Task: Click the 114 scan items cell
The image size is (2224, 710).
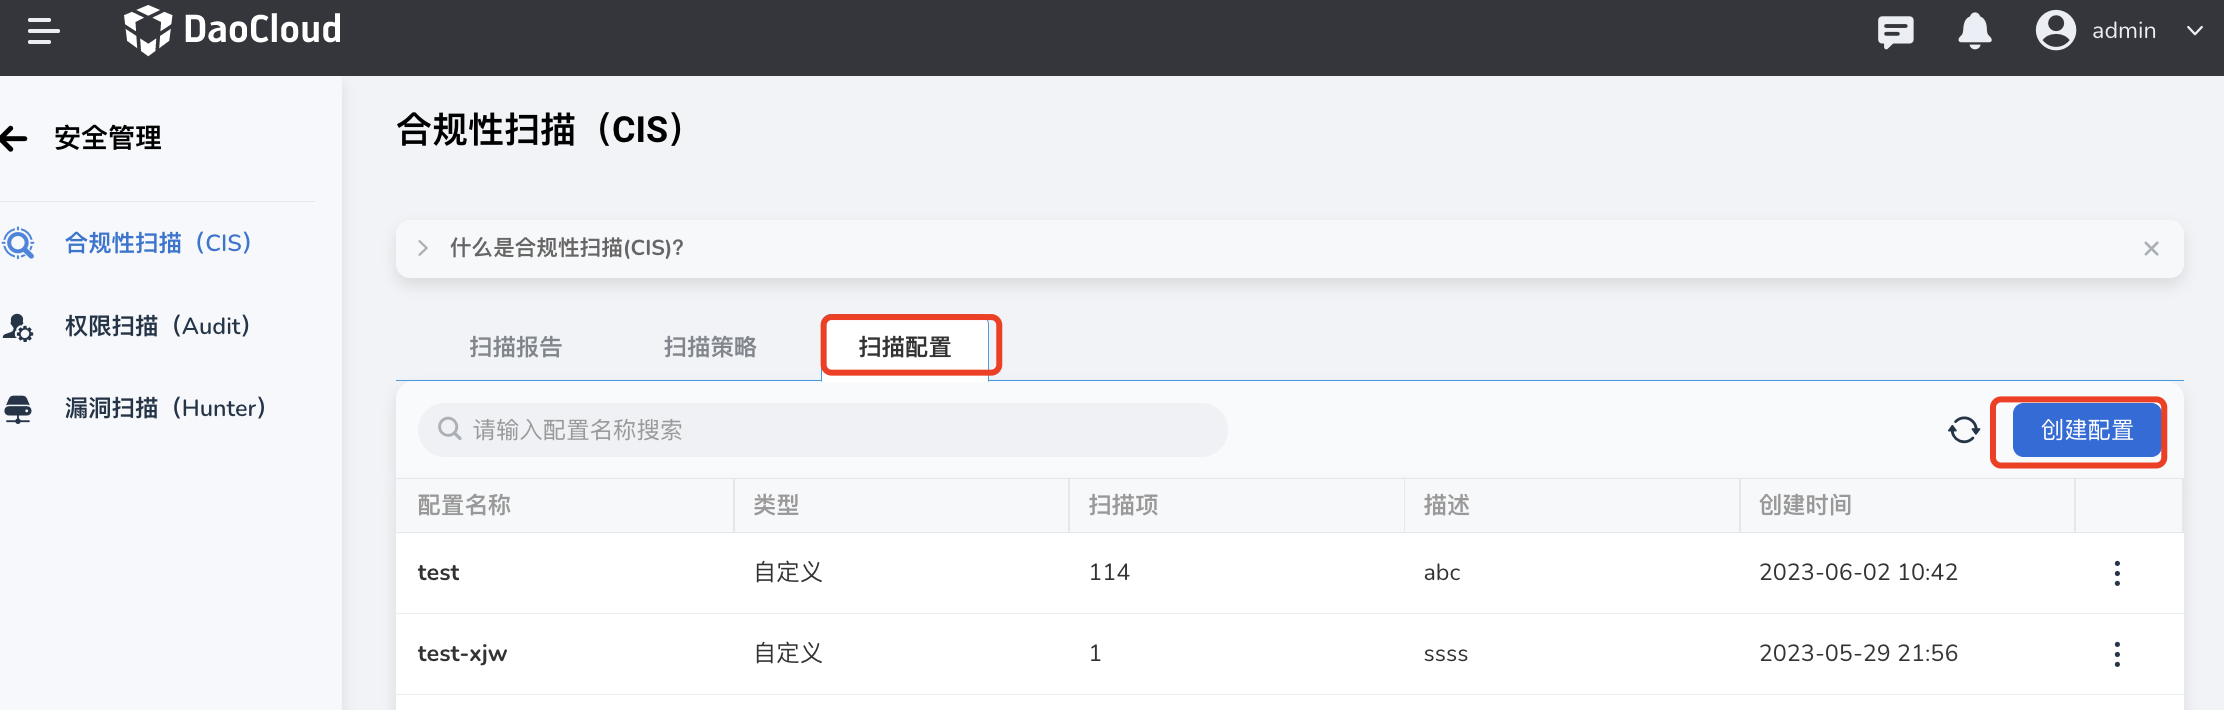Action: (1109, 572)
